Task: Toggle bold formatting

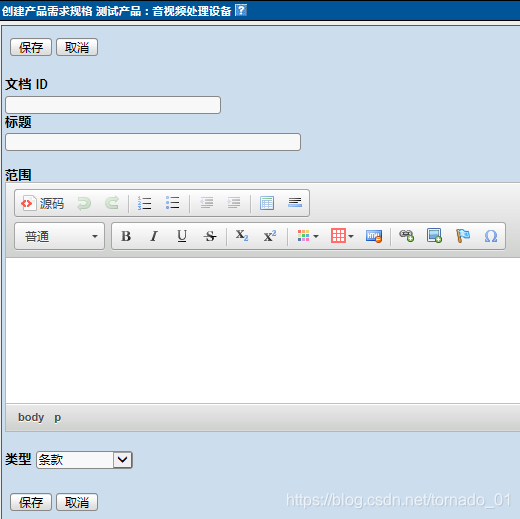Action: (x=126, y=236)
